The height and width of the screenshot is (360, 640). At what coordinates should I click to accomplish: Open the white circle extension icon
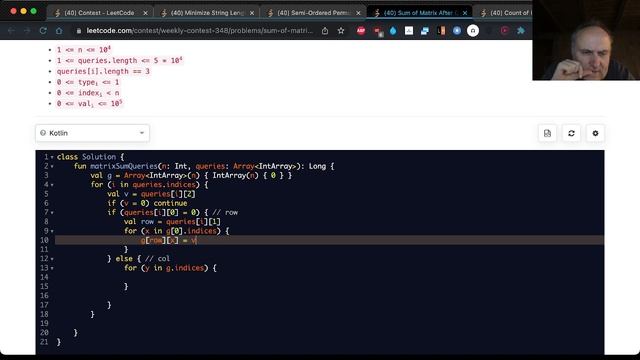[473, 31]
